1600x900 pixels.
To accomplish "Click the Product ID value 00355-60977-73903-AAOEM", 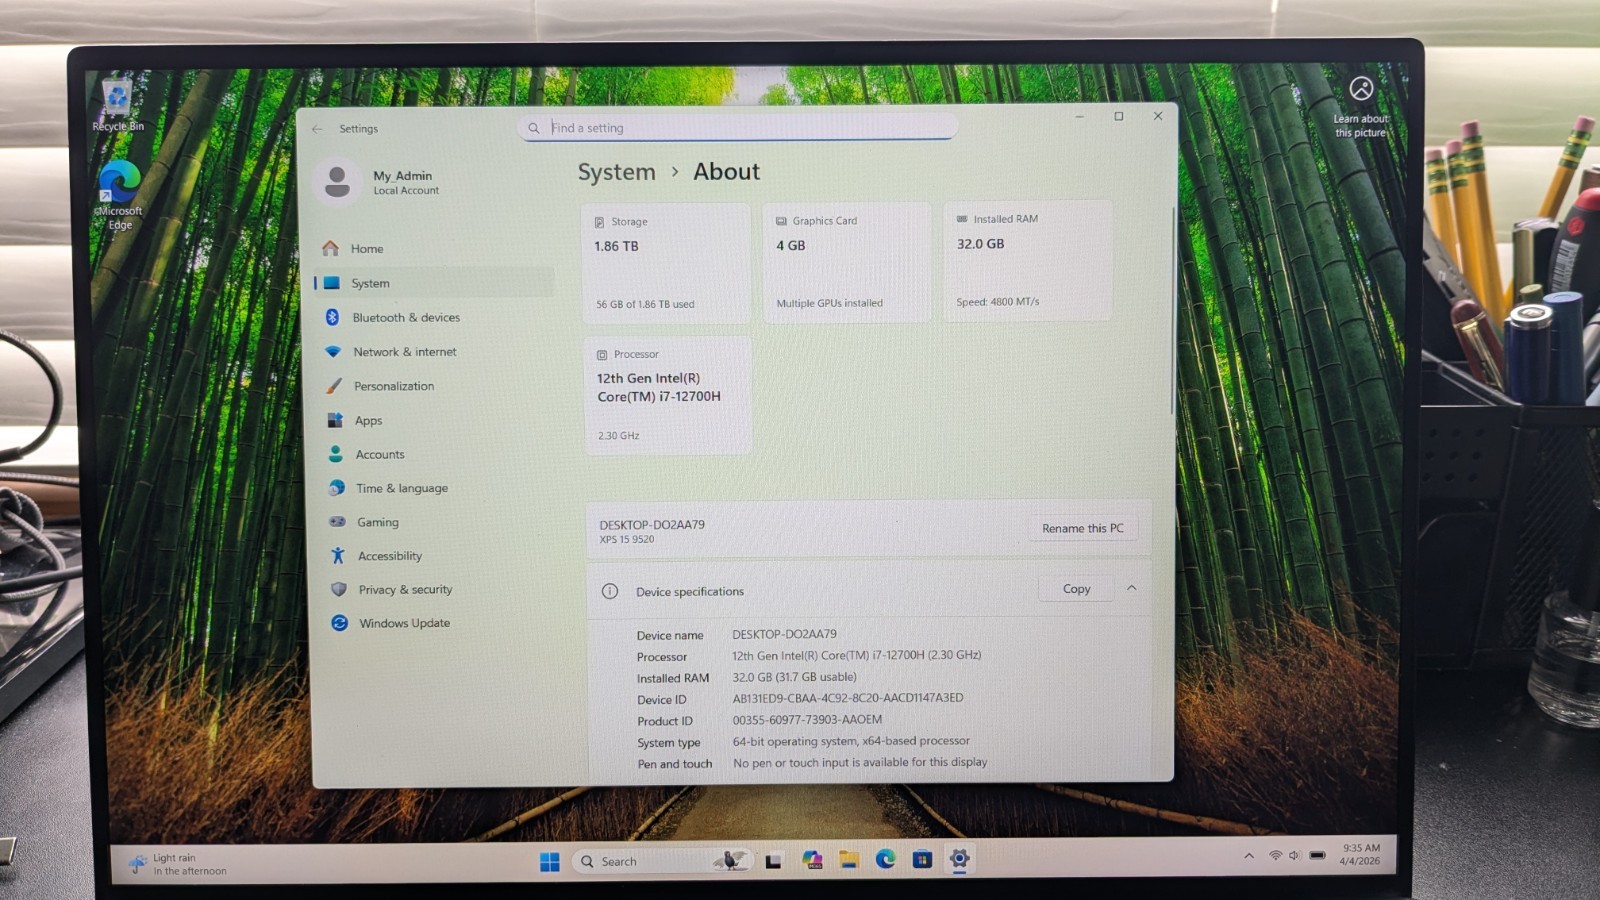I will 807,719.
